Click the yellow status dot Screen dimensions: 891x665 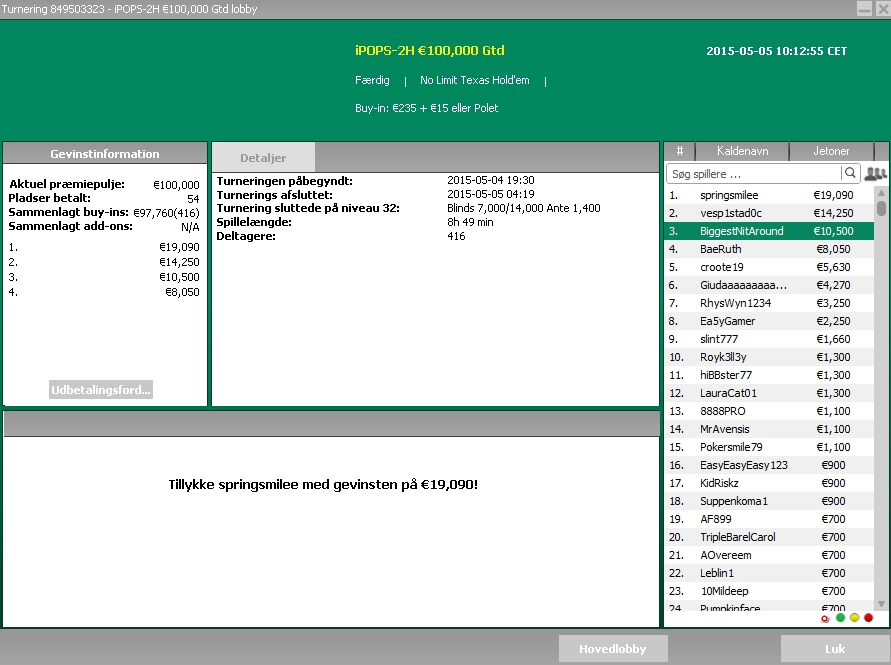pos(854,618)
